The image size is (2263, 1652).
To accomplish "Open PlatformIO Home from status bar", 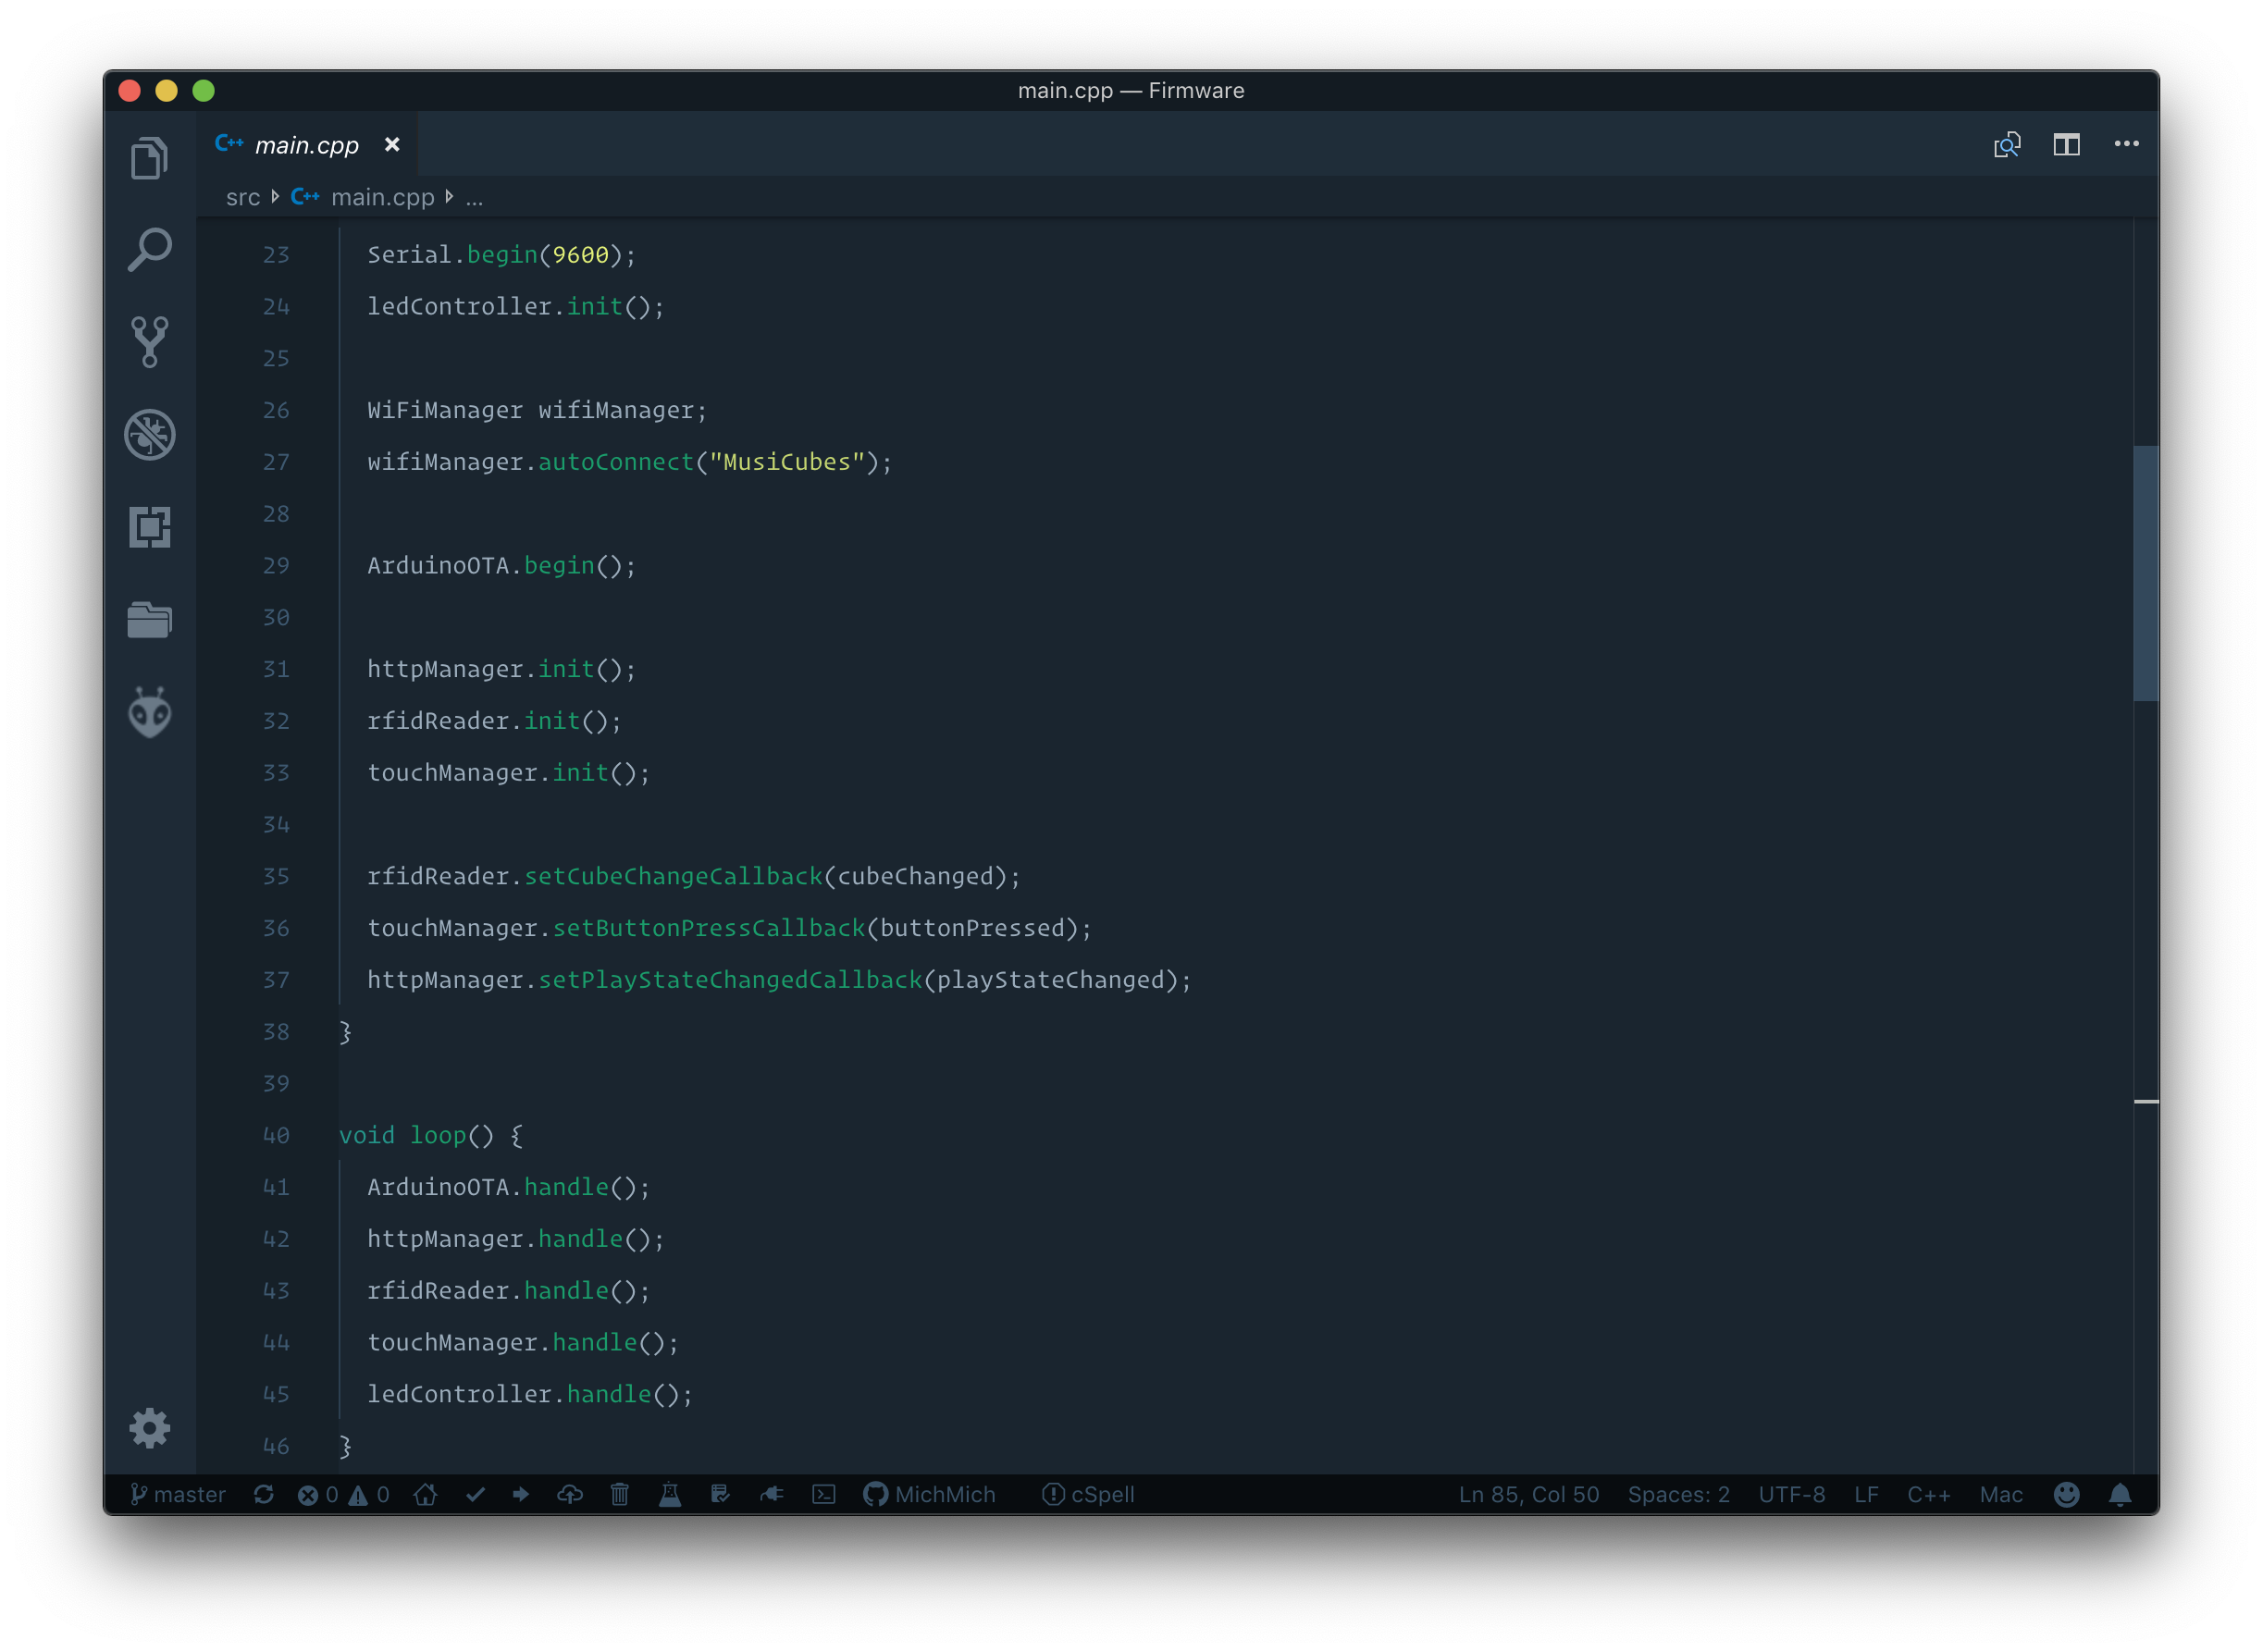I will coord(425,1494).
